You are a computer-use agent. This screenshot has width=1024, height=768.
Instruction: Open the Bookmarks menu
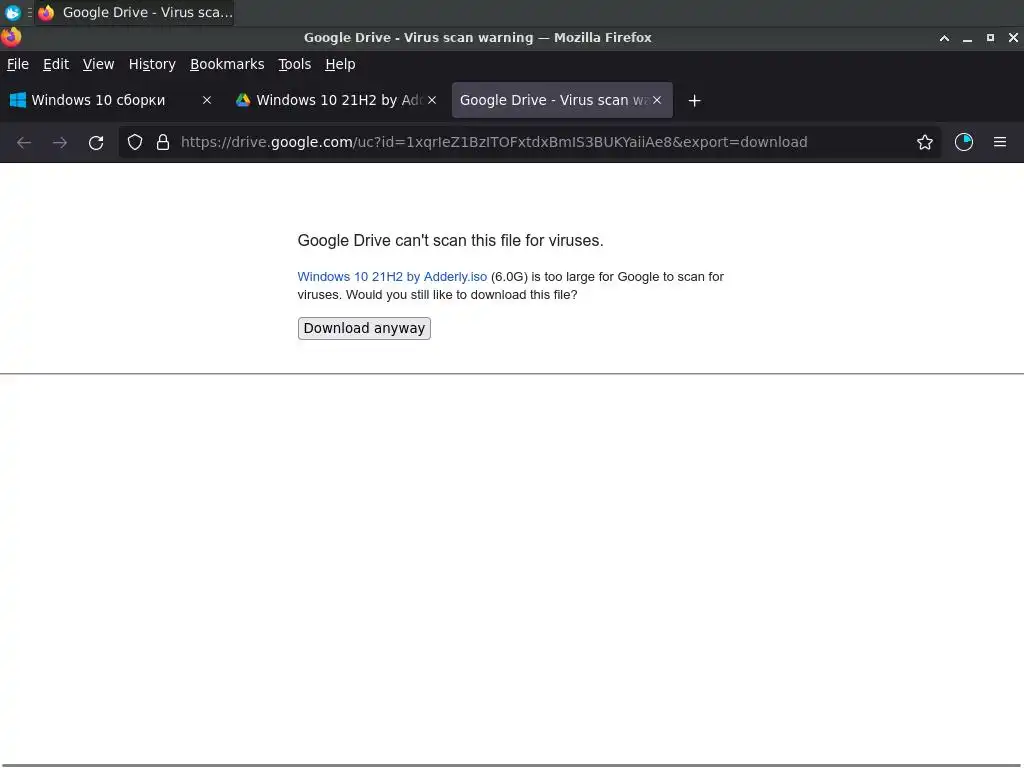pyautogui.click(x=227, y=64)
